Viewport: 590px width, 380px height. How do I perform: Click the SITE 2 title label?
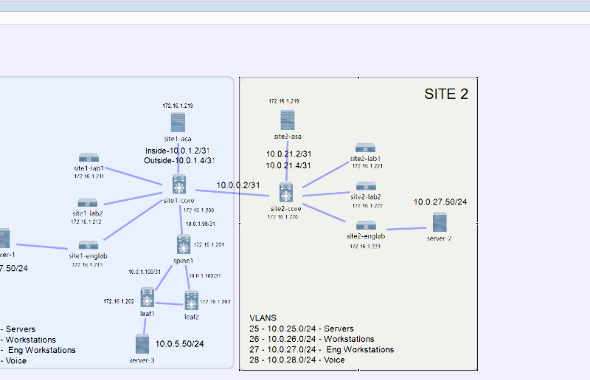pos(446,94)
